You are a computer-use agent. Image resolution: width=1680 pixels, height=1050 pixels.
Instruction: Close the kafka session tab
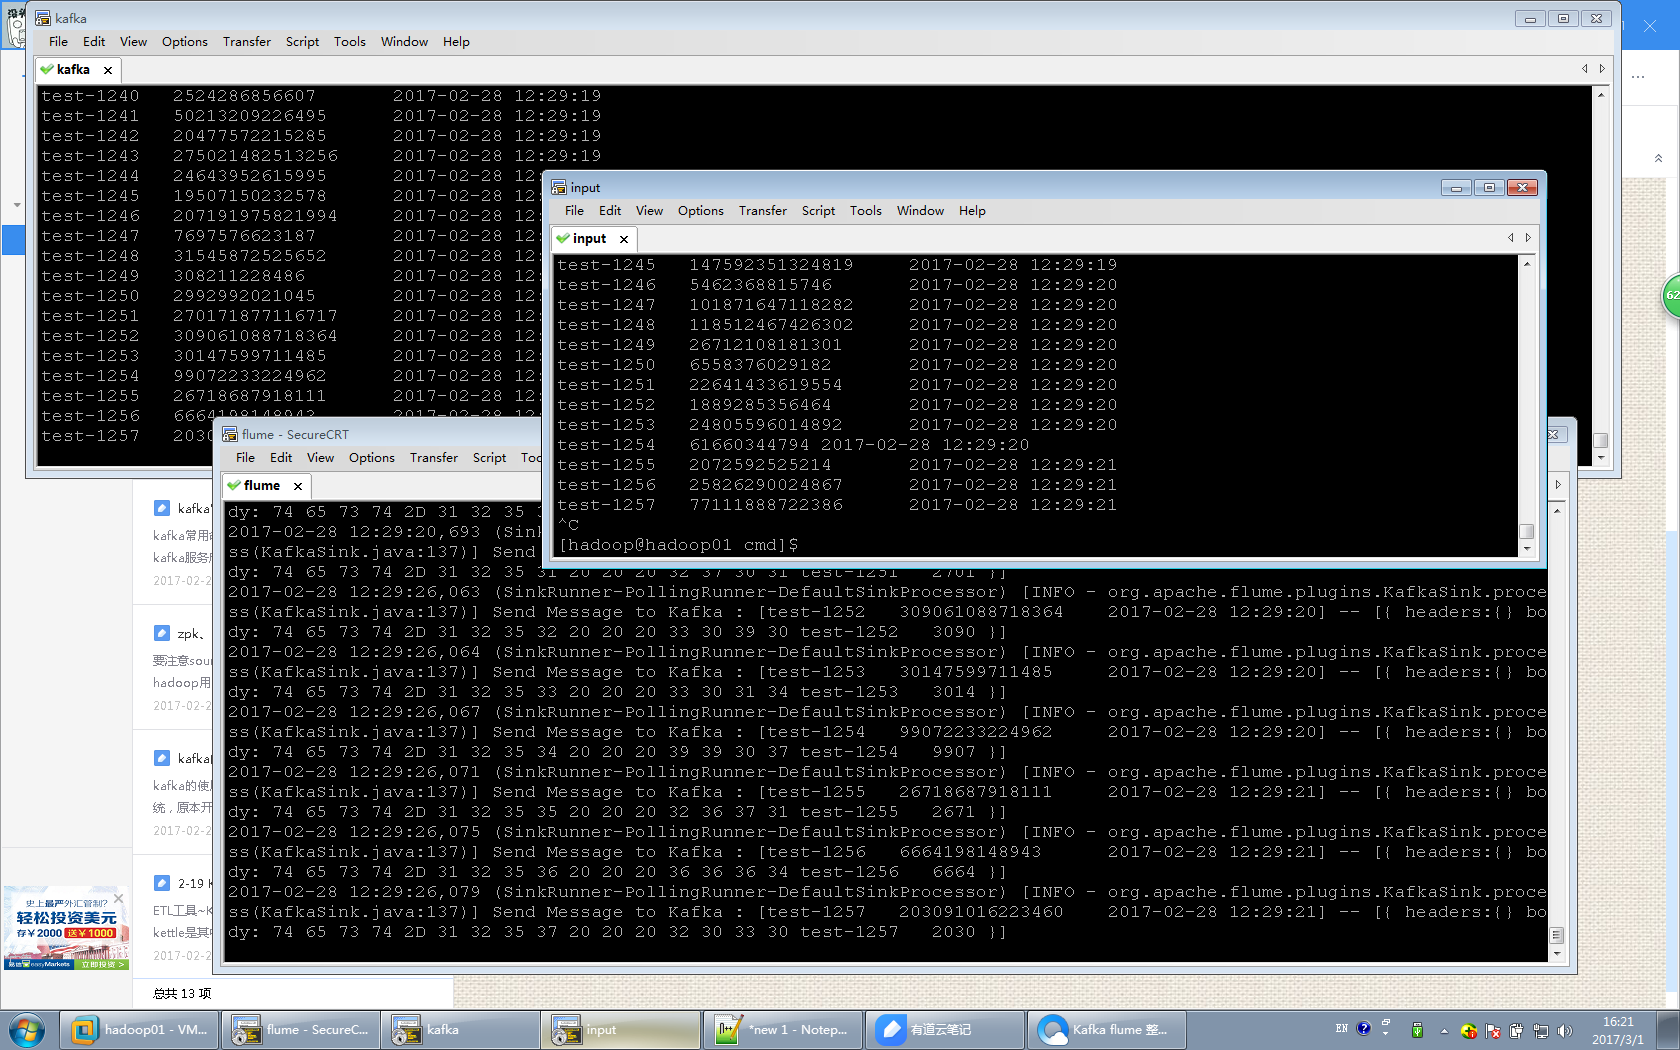108,70
